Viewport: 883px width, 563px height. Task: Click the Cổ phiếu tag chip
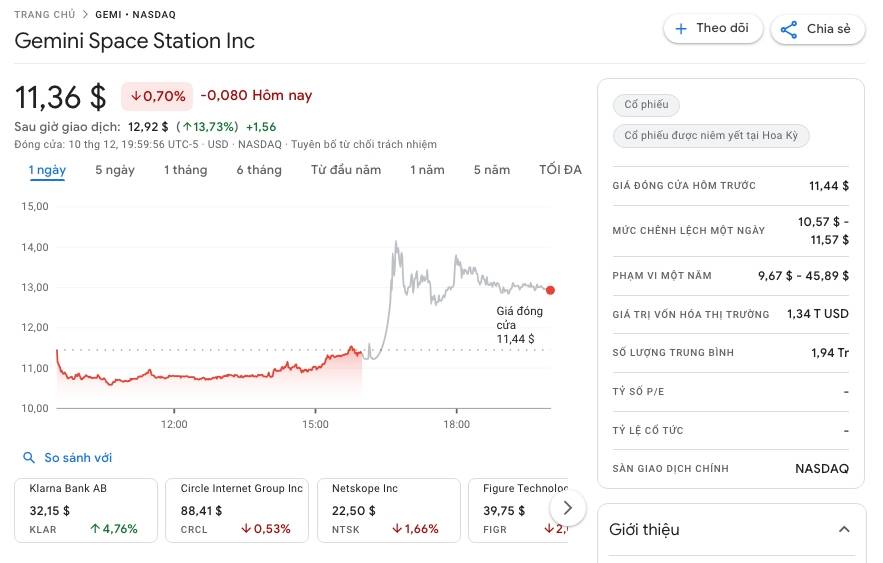[646, 105]
